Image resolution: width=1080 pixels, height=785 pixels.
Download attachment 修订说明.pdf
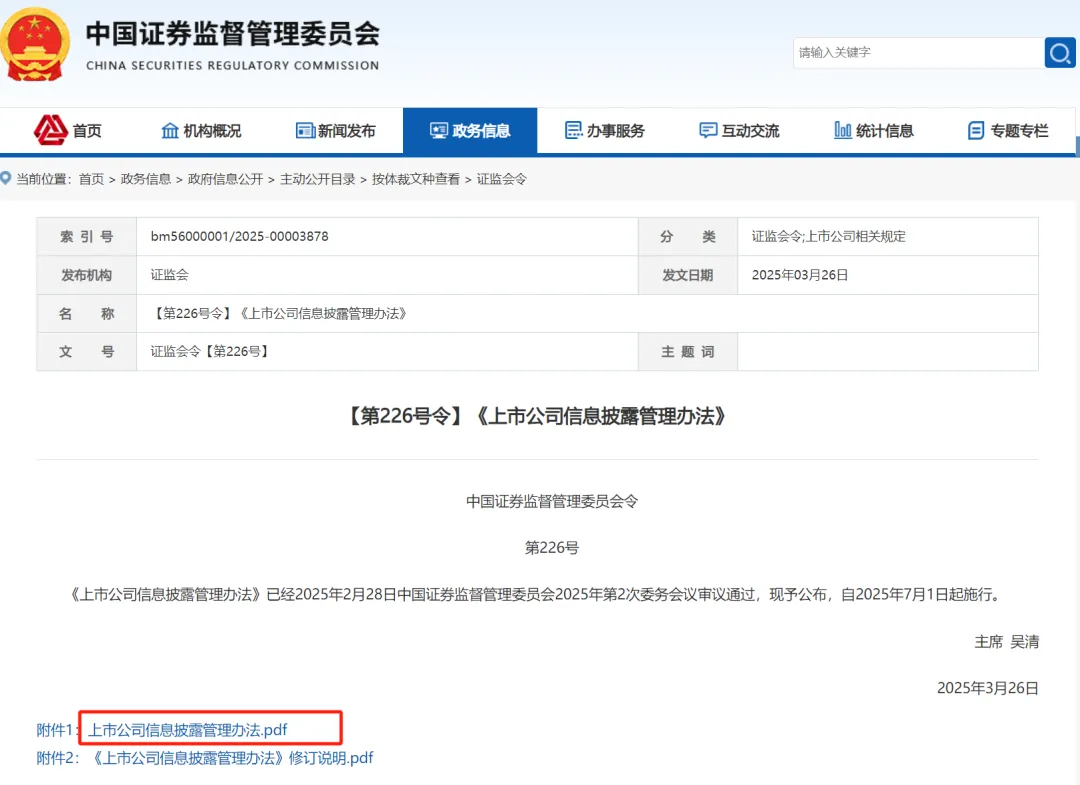point(232,757)
